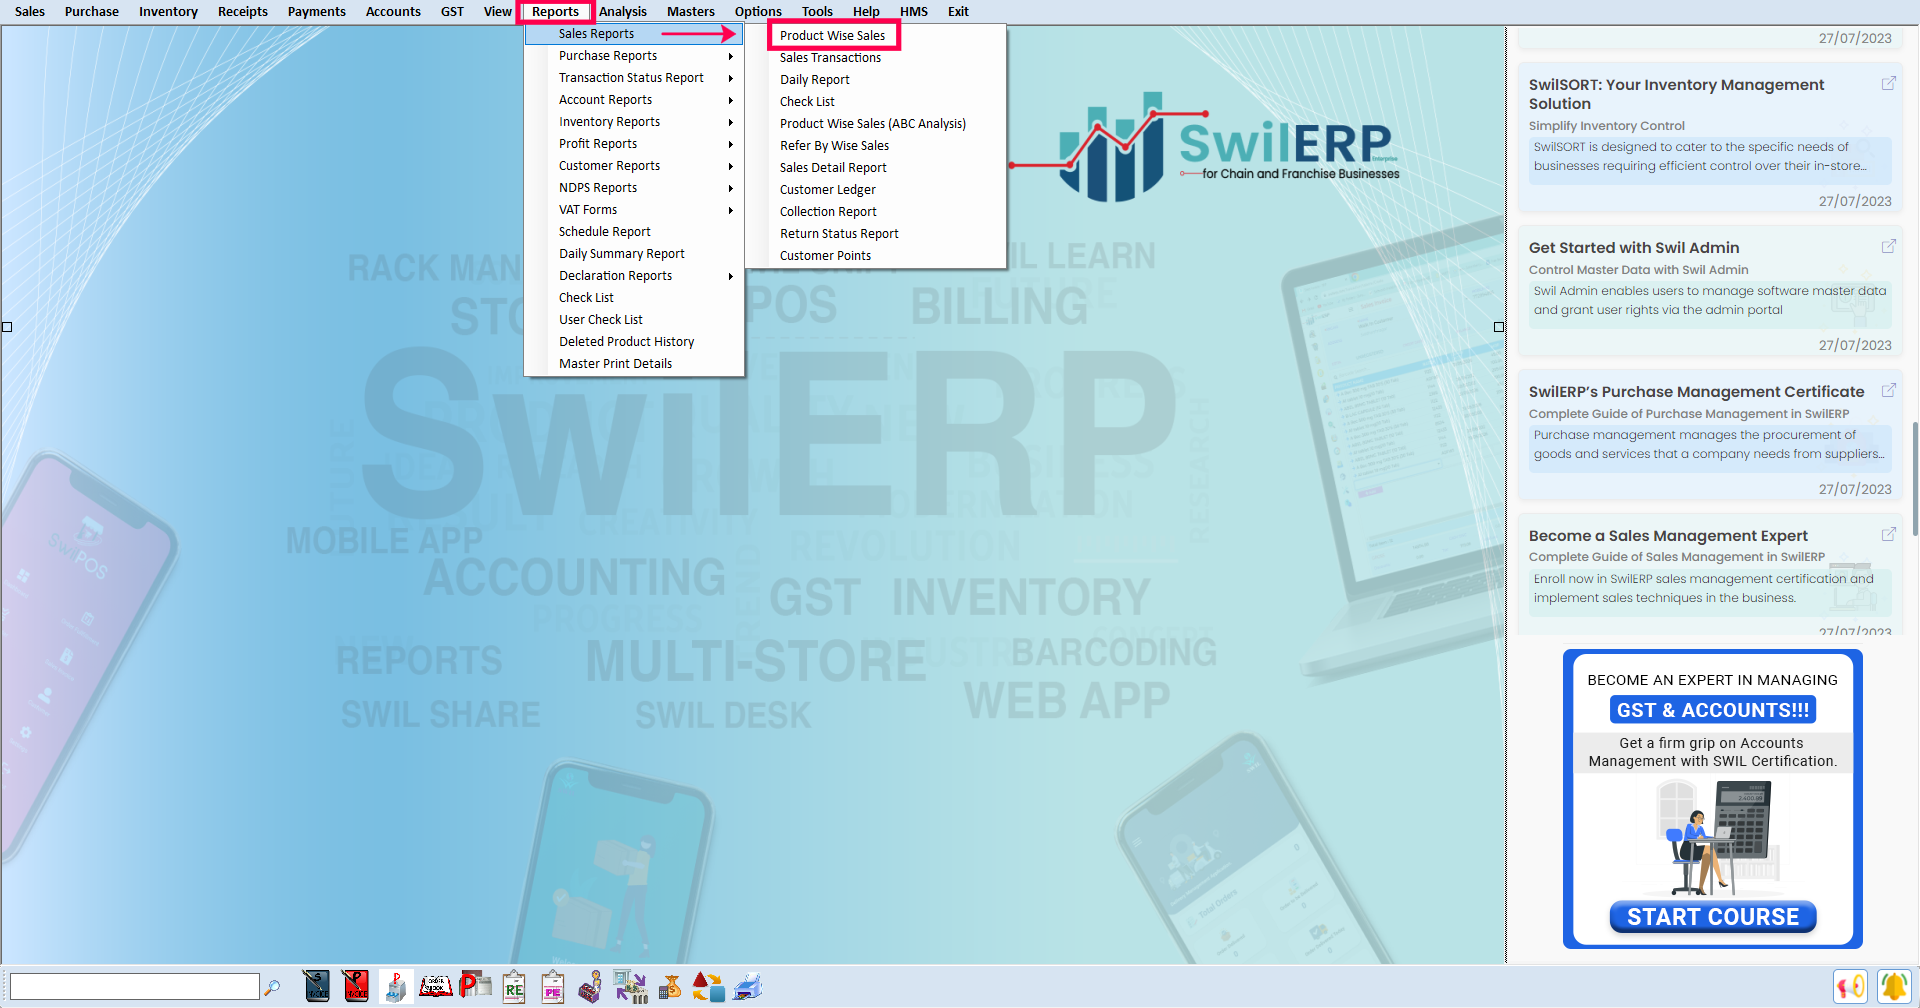This screenshot has width=1920, height=1008.
Task: Click the blue printer toolbar icon
Action: 747,986
